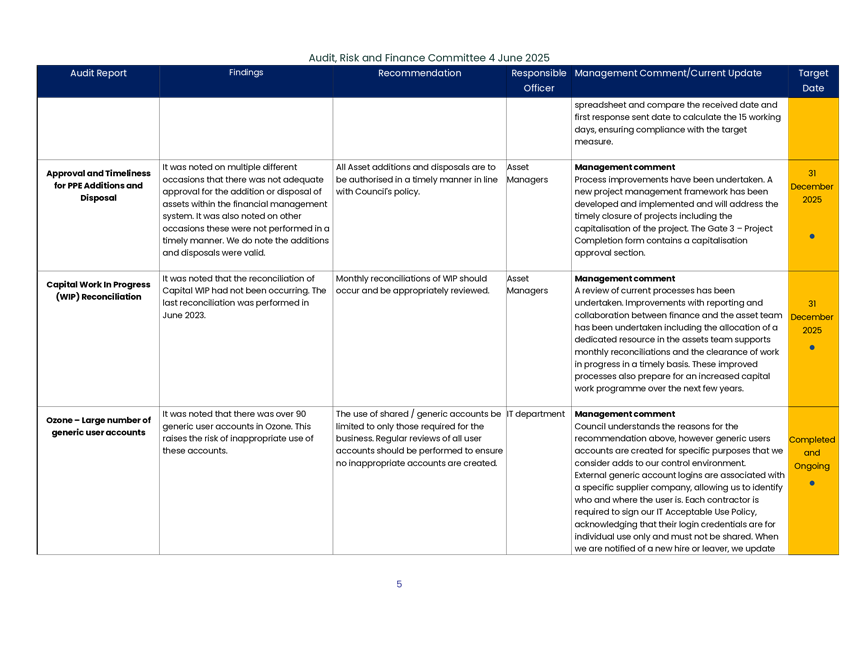The height and width of the screenshot is (664, 859).
Task: Click recommendation 'All Asset additions and disposals are to be authorised'
Action: 417,179
